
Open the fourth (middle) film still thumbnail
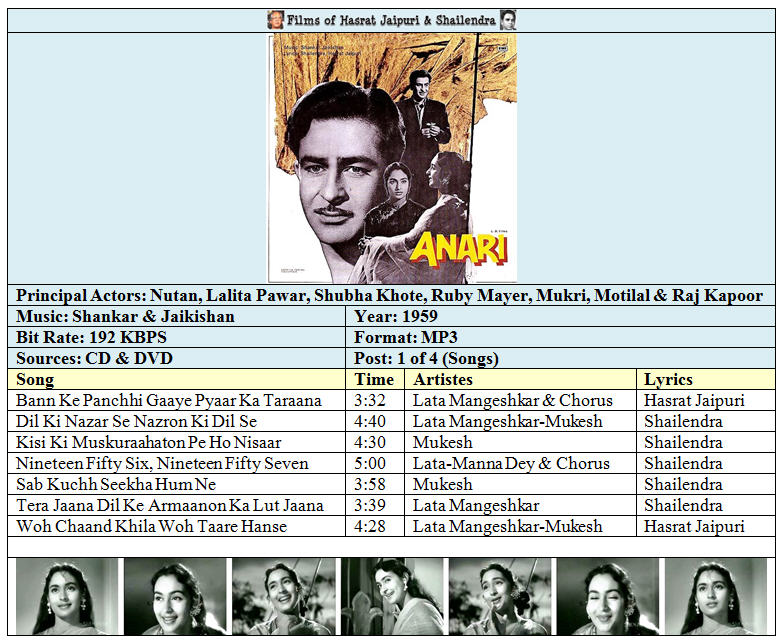(391, 596)
